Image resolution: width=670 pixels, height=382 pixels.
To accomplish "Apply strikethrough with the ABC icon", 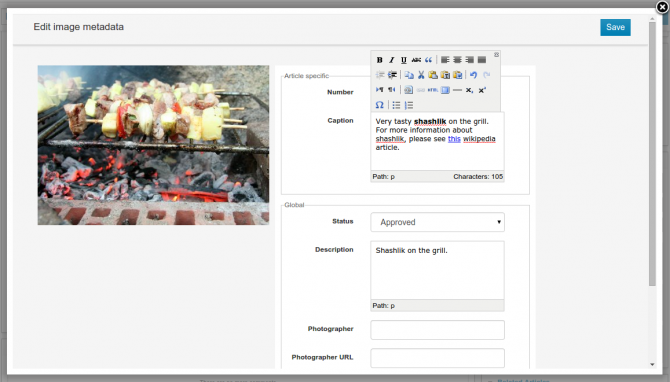I will coord(416,60).
